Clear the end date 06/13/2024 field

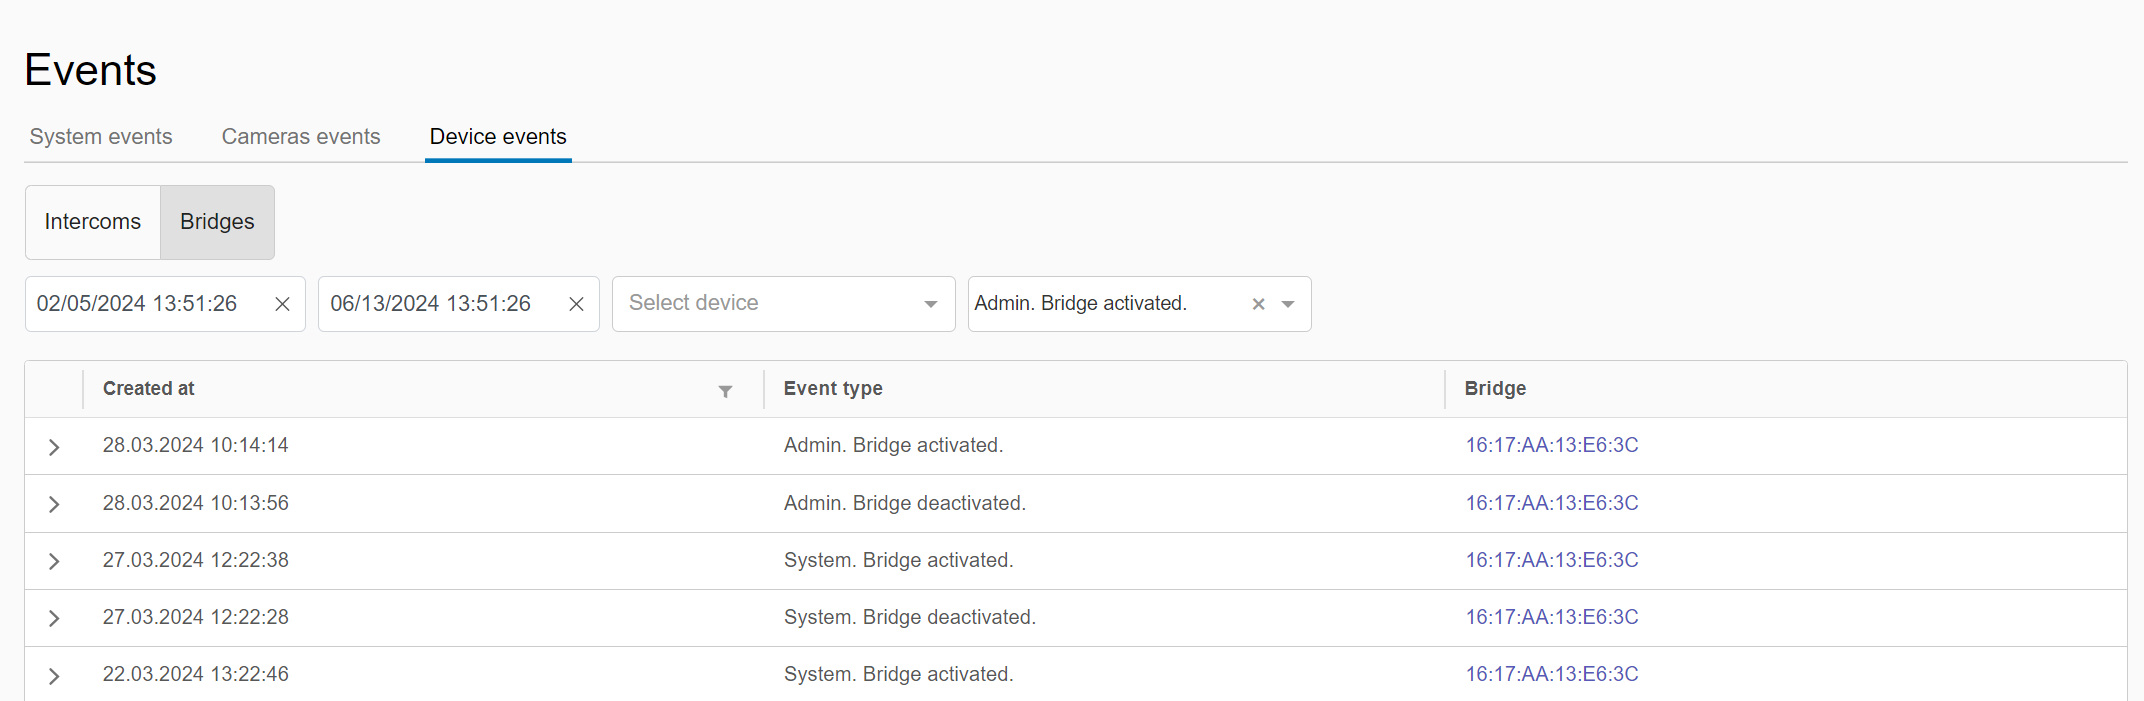576,304
